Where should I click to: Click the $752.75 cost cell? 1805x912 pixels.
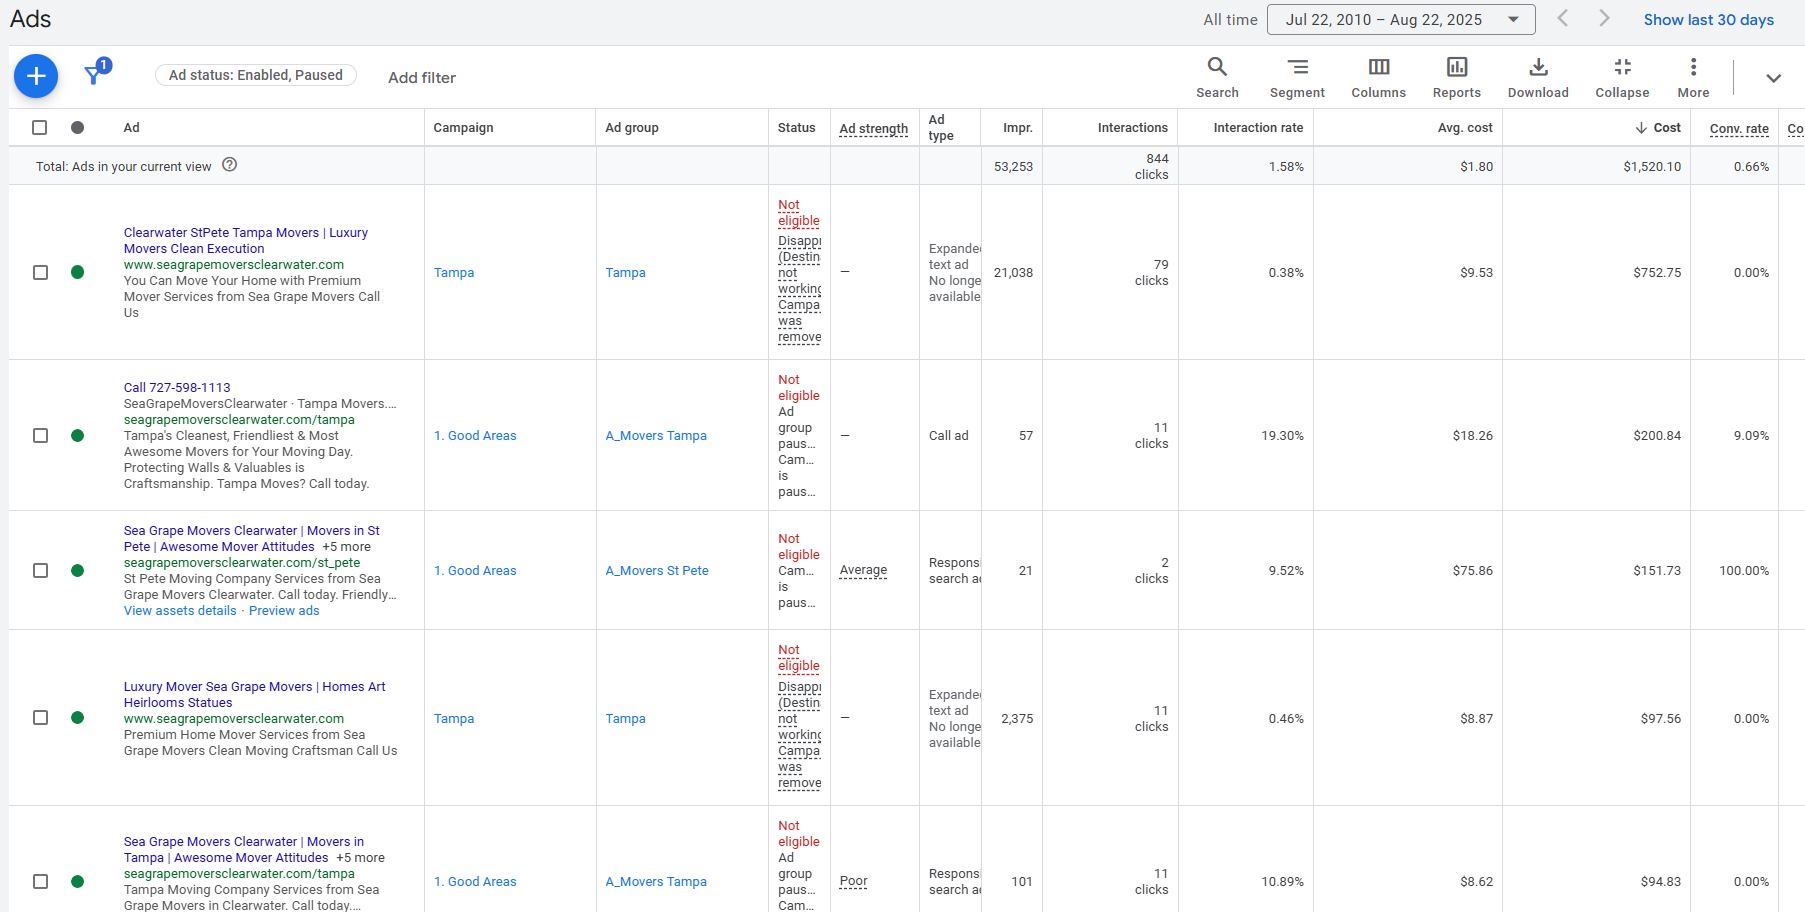[1657, 272]
